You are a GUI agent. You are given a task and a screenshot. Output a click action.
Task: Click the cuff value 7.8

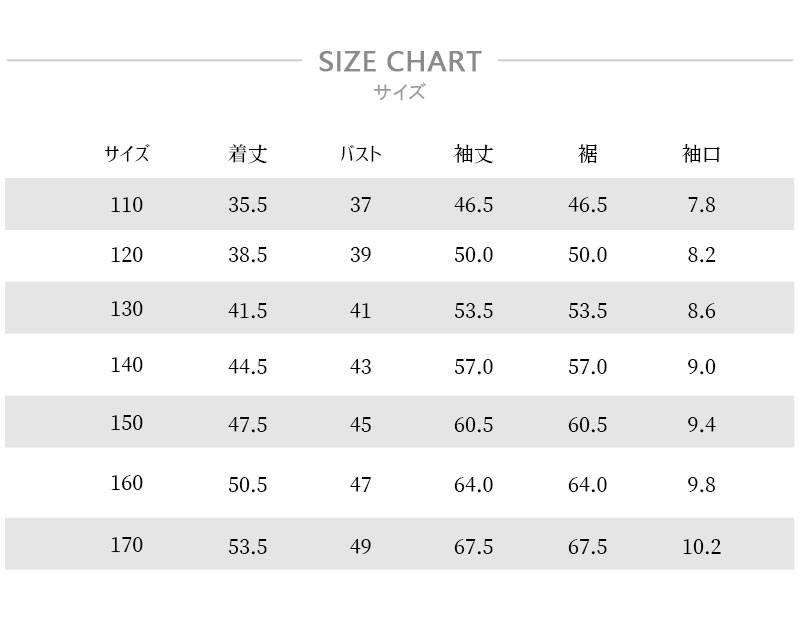click(702, 205)
